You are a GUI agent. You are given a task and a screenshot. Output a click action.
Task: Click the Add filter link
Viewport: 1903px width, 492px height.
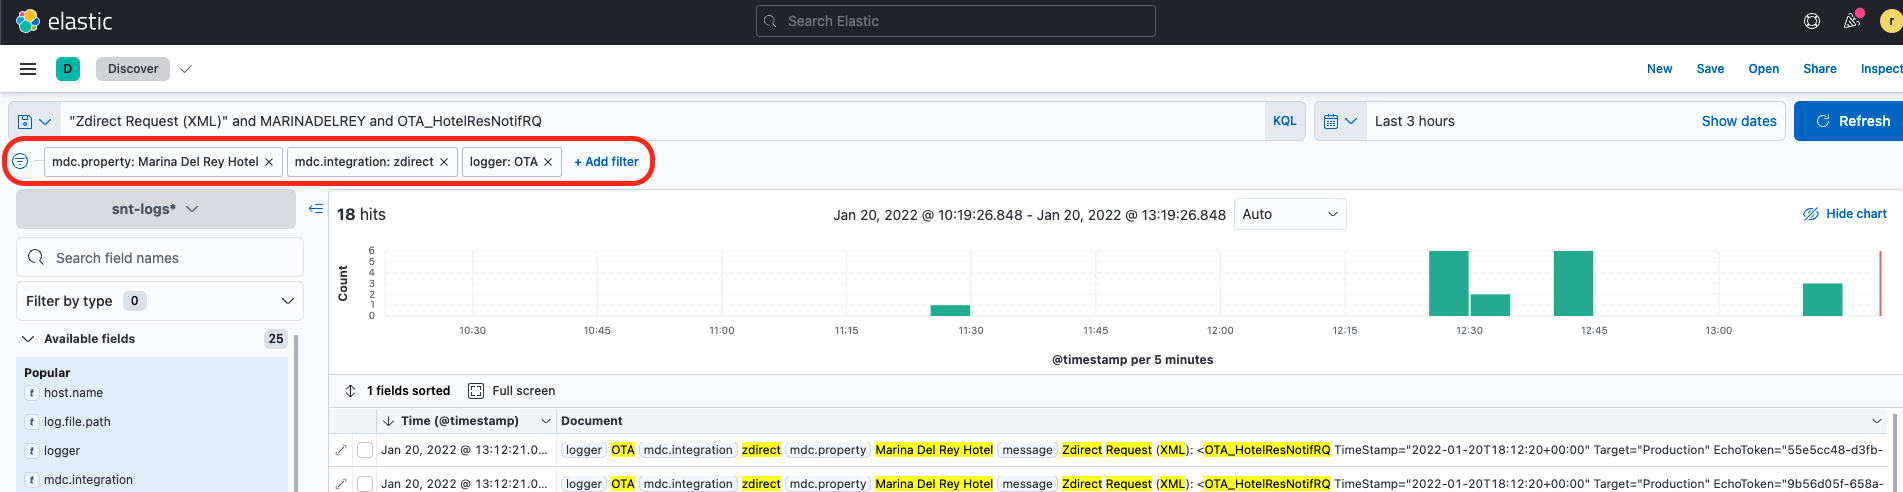pos(606,162)
